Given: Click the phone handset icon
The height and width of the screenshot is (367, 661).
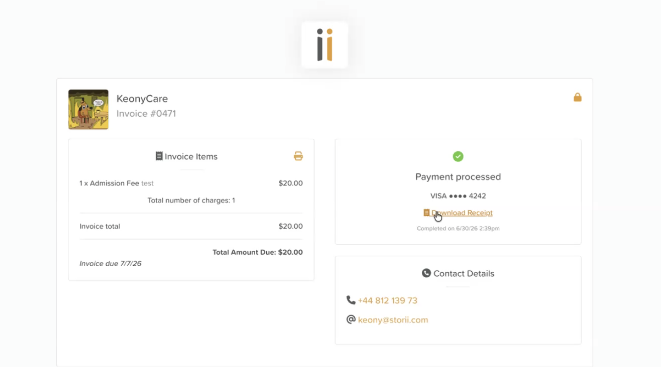Looking at the screenshot, I should pyautogui.click(x=351, y=300).
